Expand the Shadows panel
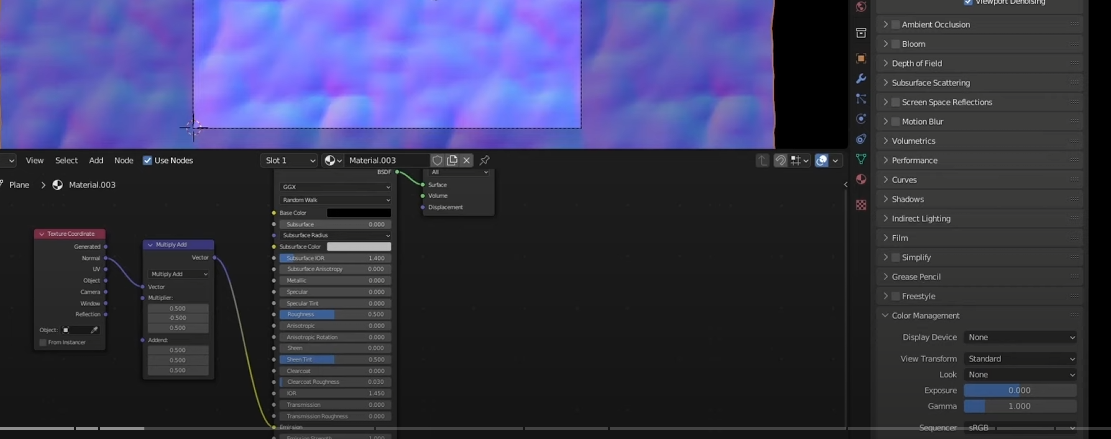 tap(886, 199)
